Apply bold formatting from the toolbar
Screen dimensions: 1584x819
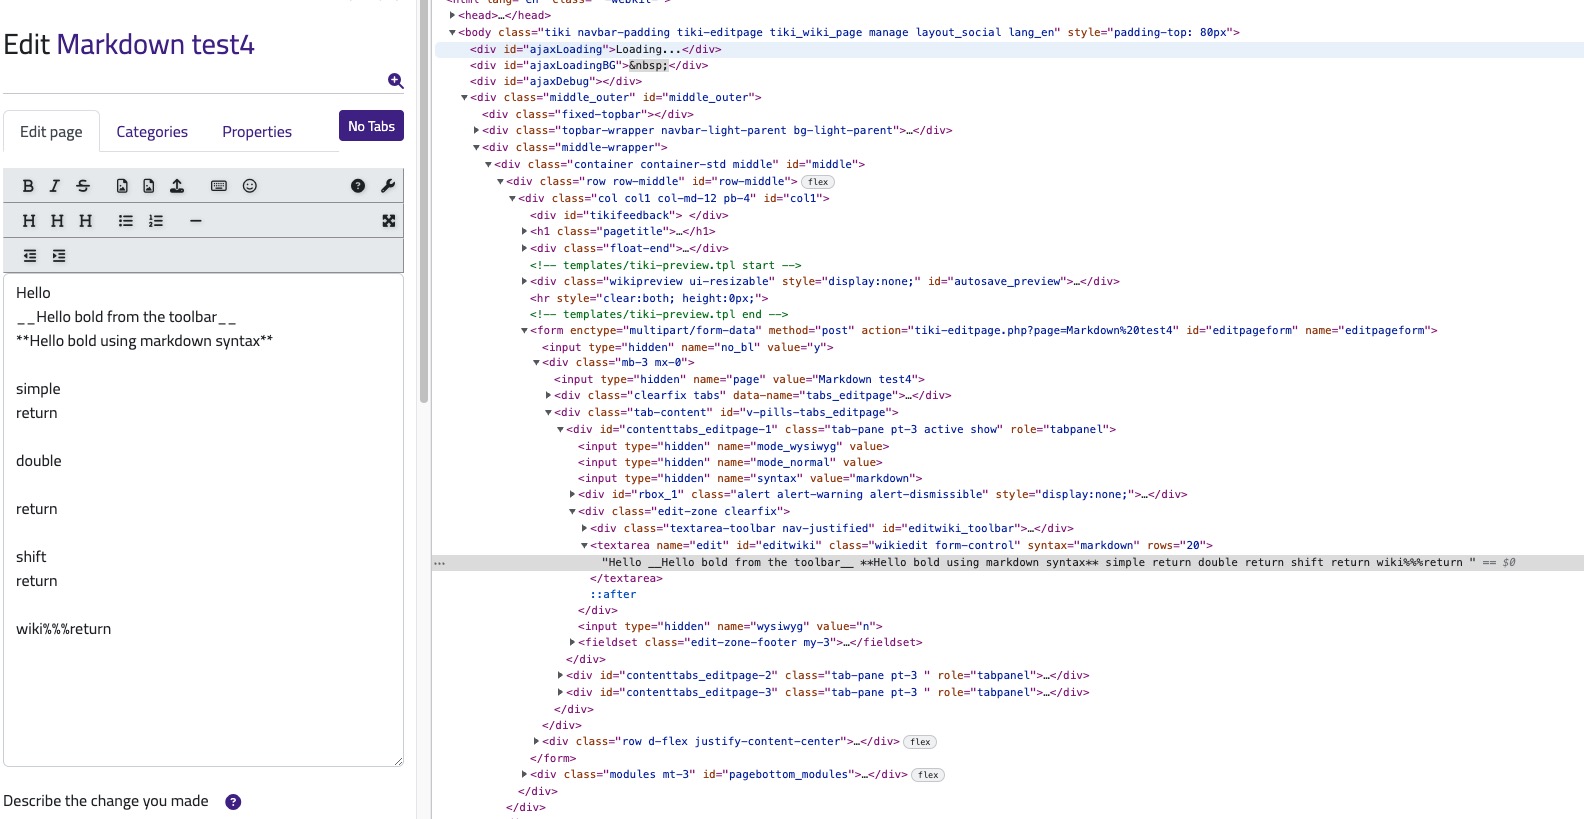coord(28,186)
